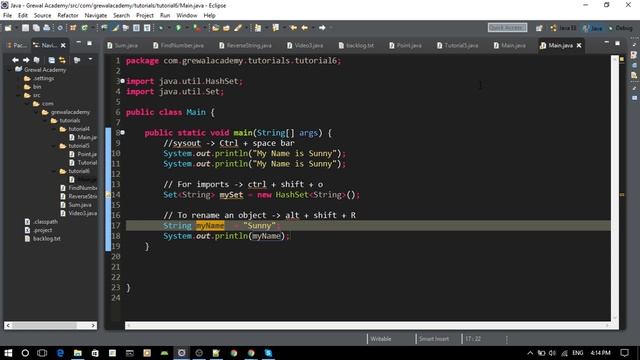This screenshot has width=640, height=360.
Task: Open Navigator's View Menu dropdown arrow
Action: click(90, 60)
